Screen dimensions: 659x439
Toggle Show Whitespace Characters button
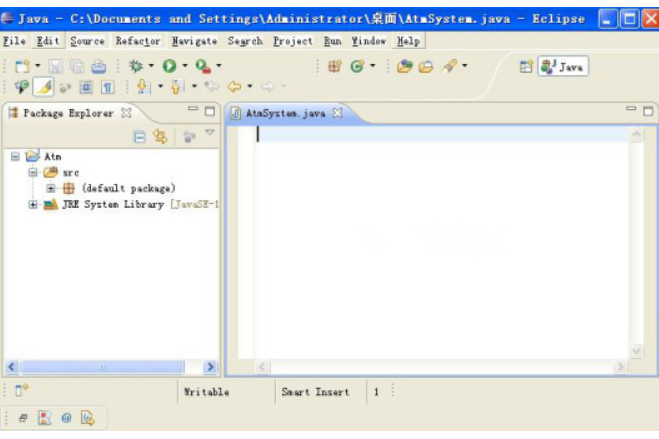108,87
